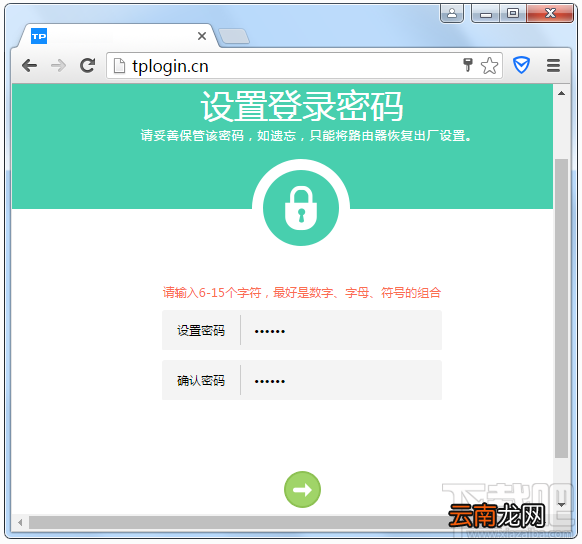582x544 pixels.
Task: Click the 确认密码 label
Action: tap(201, 381)
